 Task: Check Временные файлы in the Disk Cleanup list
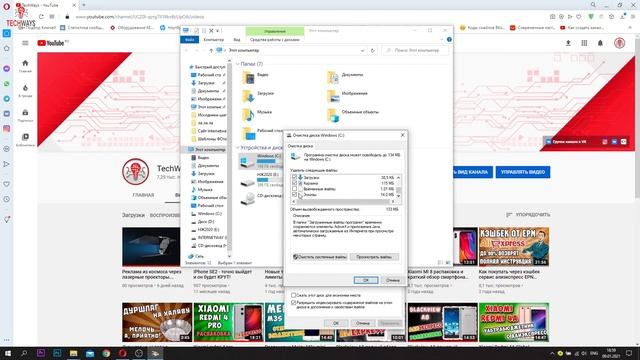(x=294, y=189)
